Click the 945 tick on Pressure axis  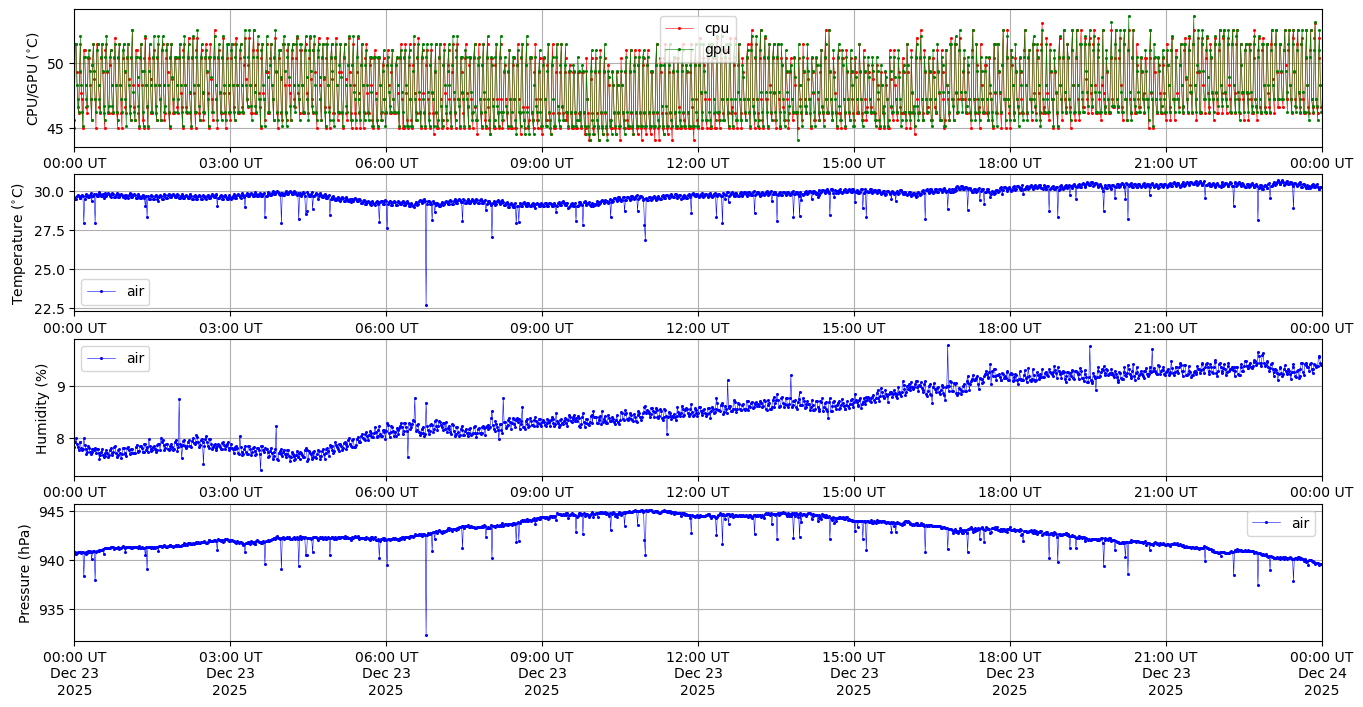click(54, 512)
